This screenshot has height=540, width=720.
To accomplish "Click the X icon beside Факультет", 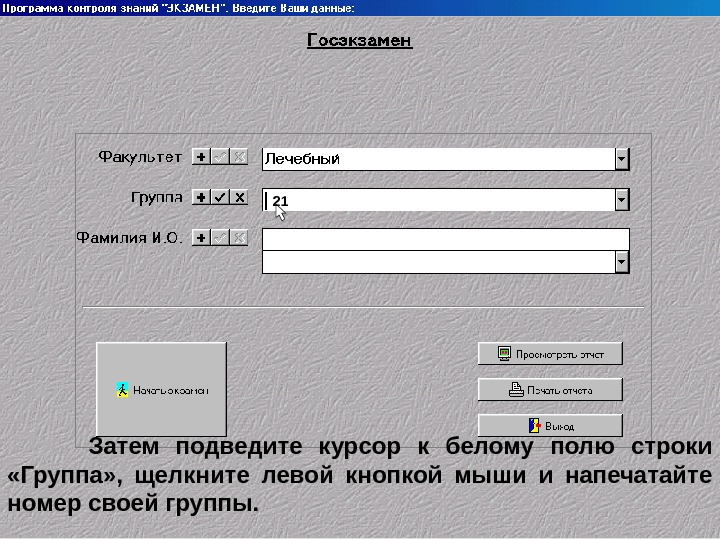I will (x=239, y=157).
